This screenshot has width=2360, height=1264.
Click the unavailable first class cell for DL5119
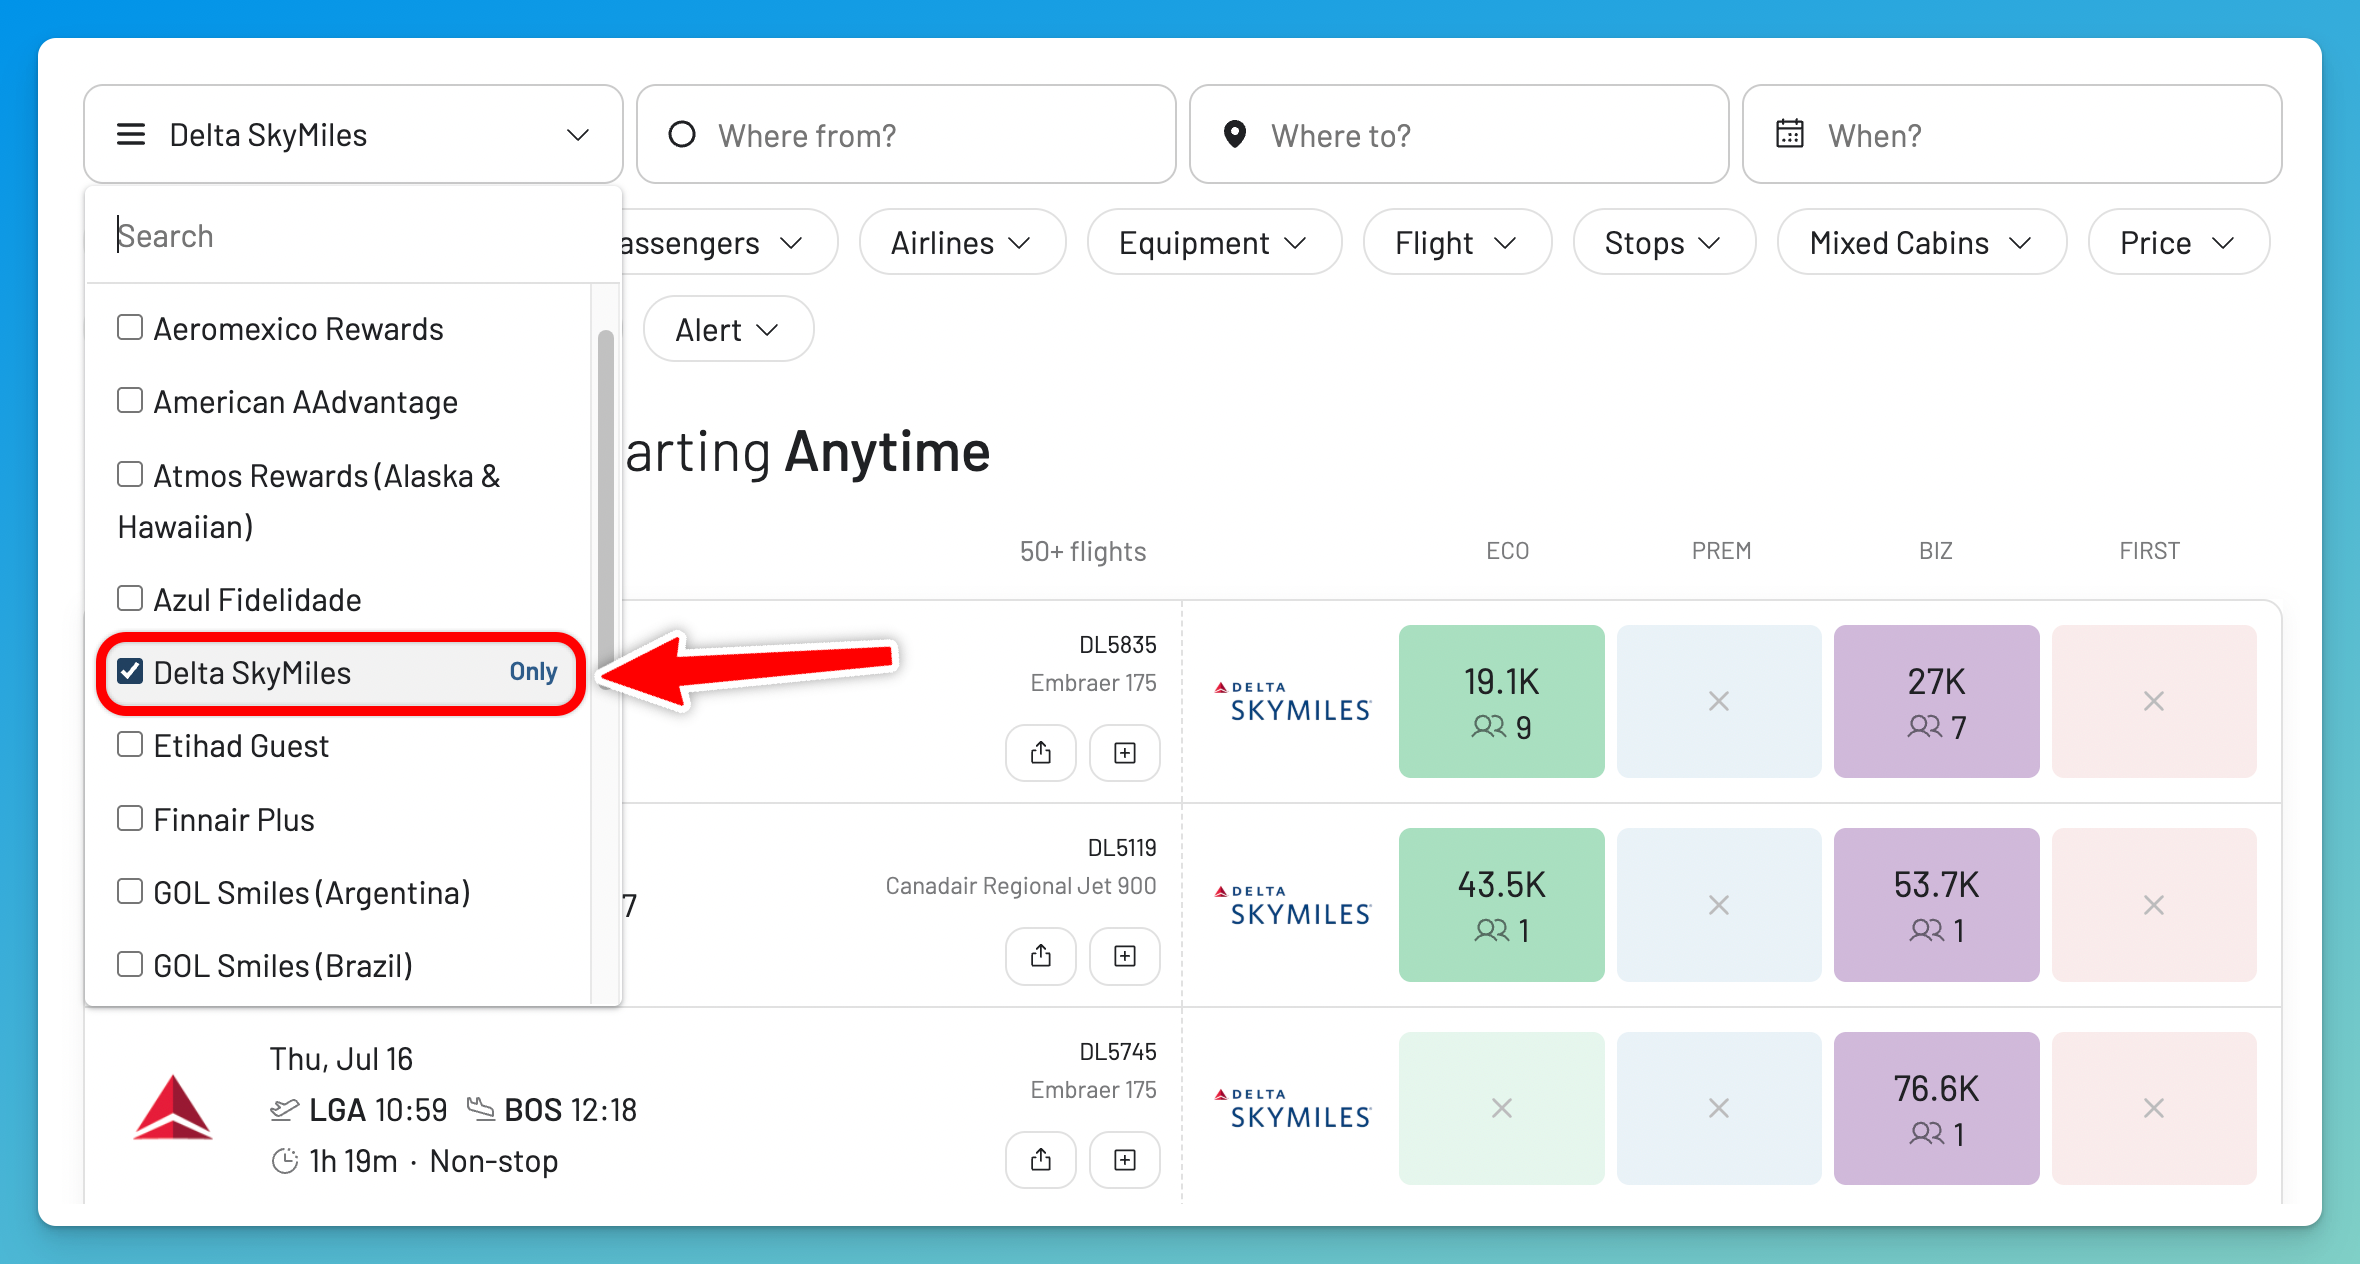[x=2154, y=905]
